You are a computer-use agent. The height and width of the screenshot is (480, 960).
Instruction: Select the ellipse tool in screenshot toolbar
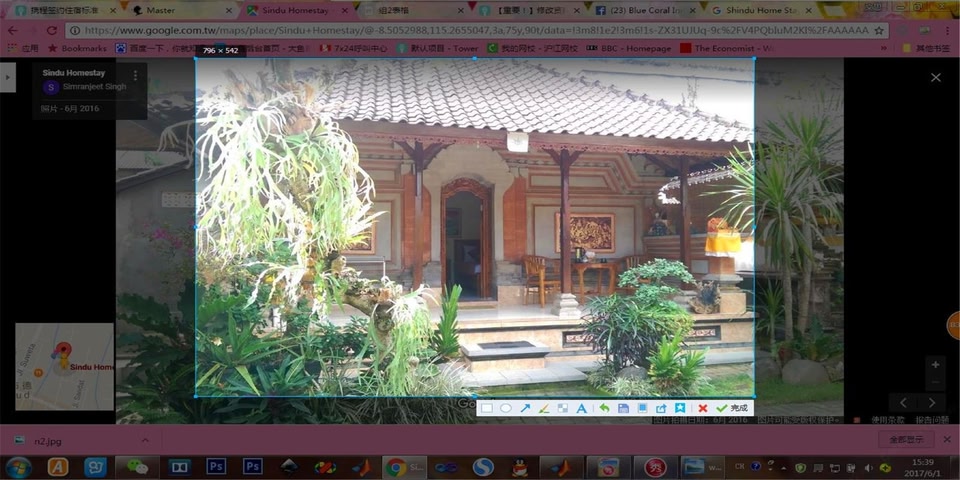[x=506, y=408]
